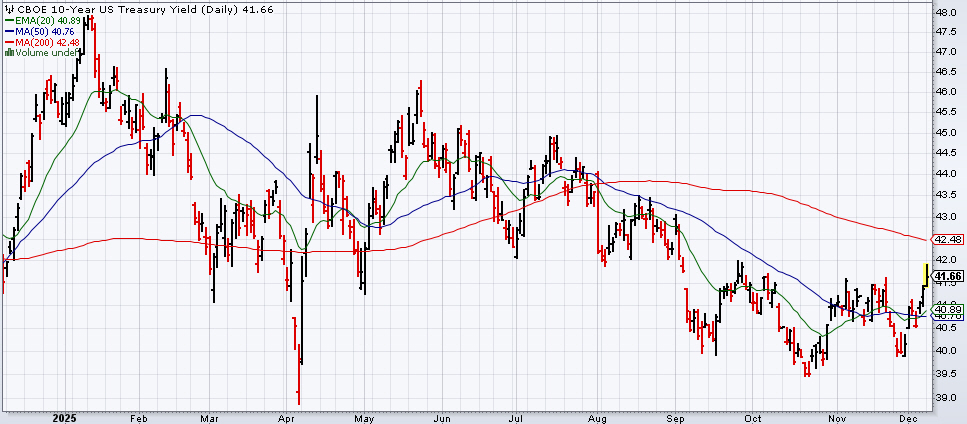Click the green 40.89 price tag on right axis
Screen dimensions: 967x424
tap(947, 309)
